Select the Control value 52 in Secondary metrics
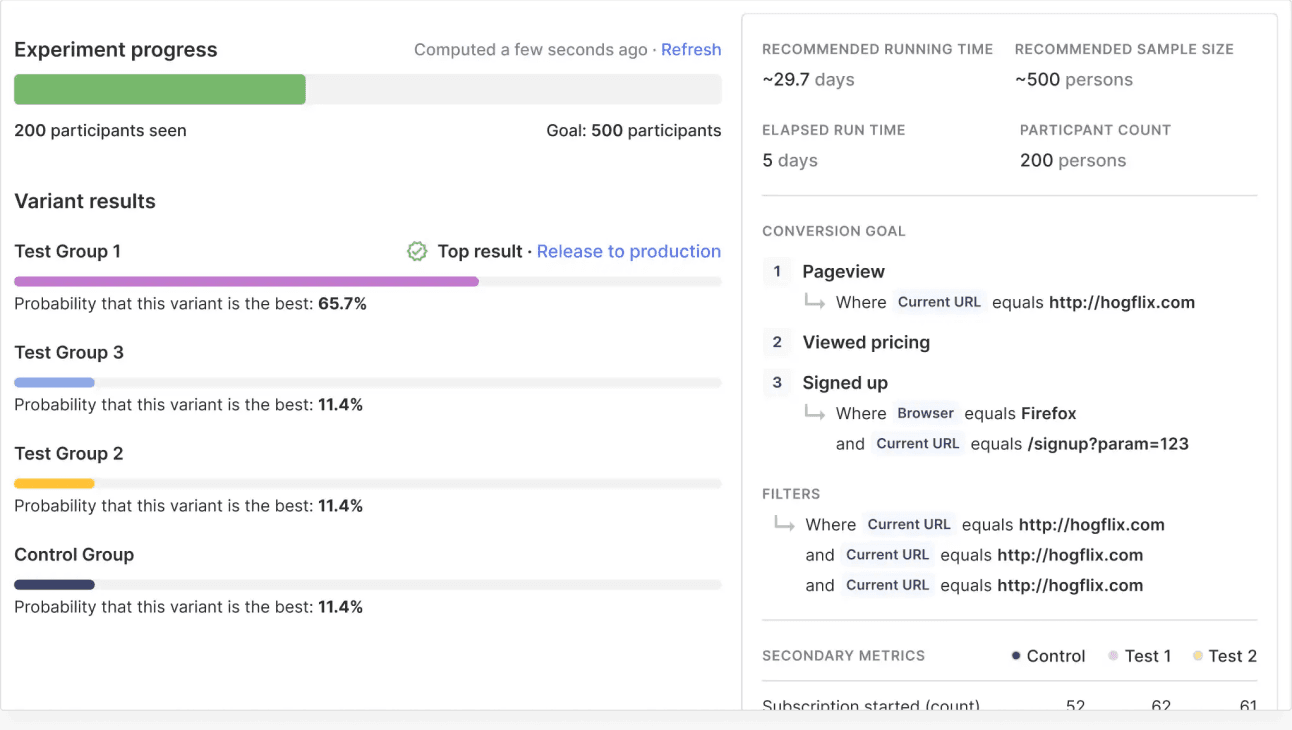The image size is (1292, 730). tap(1075, 706)
